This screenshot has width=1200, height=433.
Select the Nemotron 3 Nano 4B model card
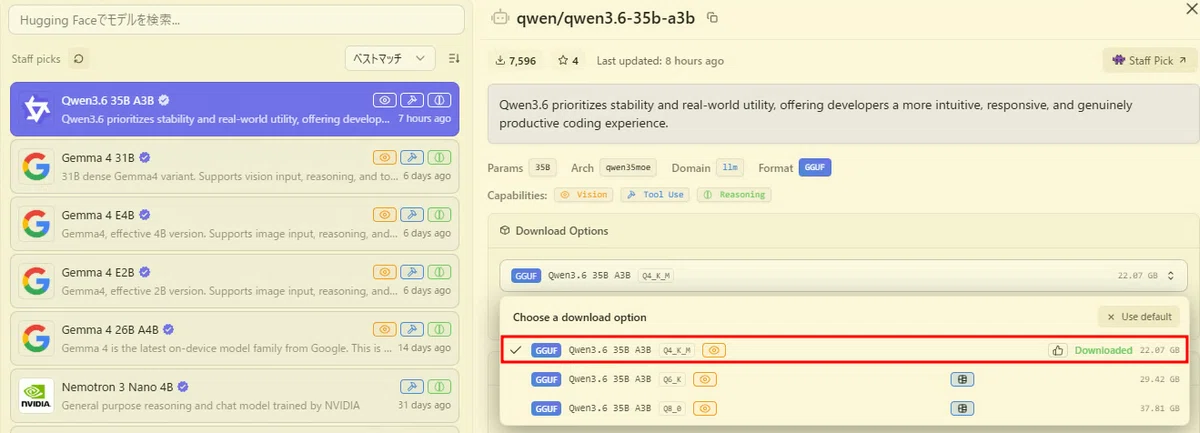point(235,394)
